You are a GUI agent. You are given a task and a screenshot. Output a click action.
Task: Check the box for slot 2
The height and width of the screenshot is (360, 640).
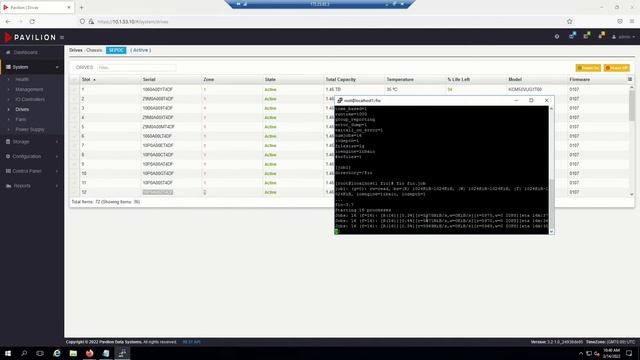tap(74, 99)
